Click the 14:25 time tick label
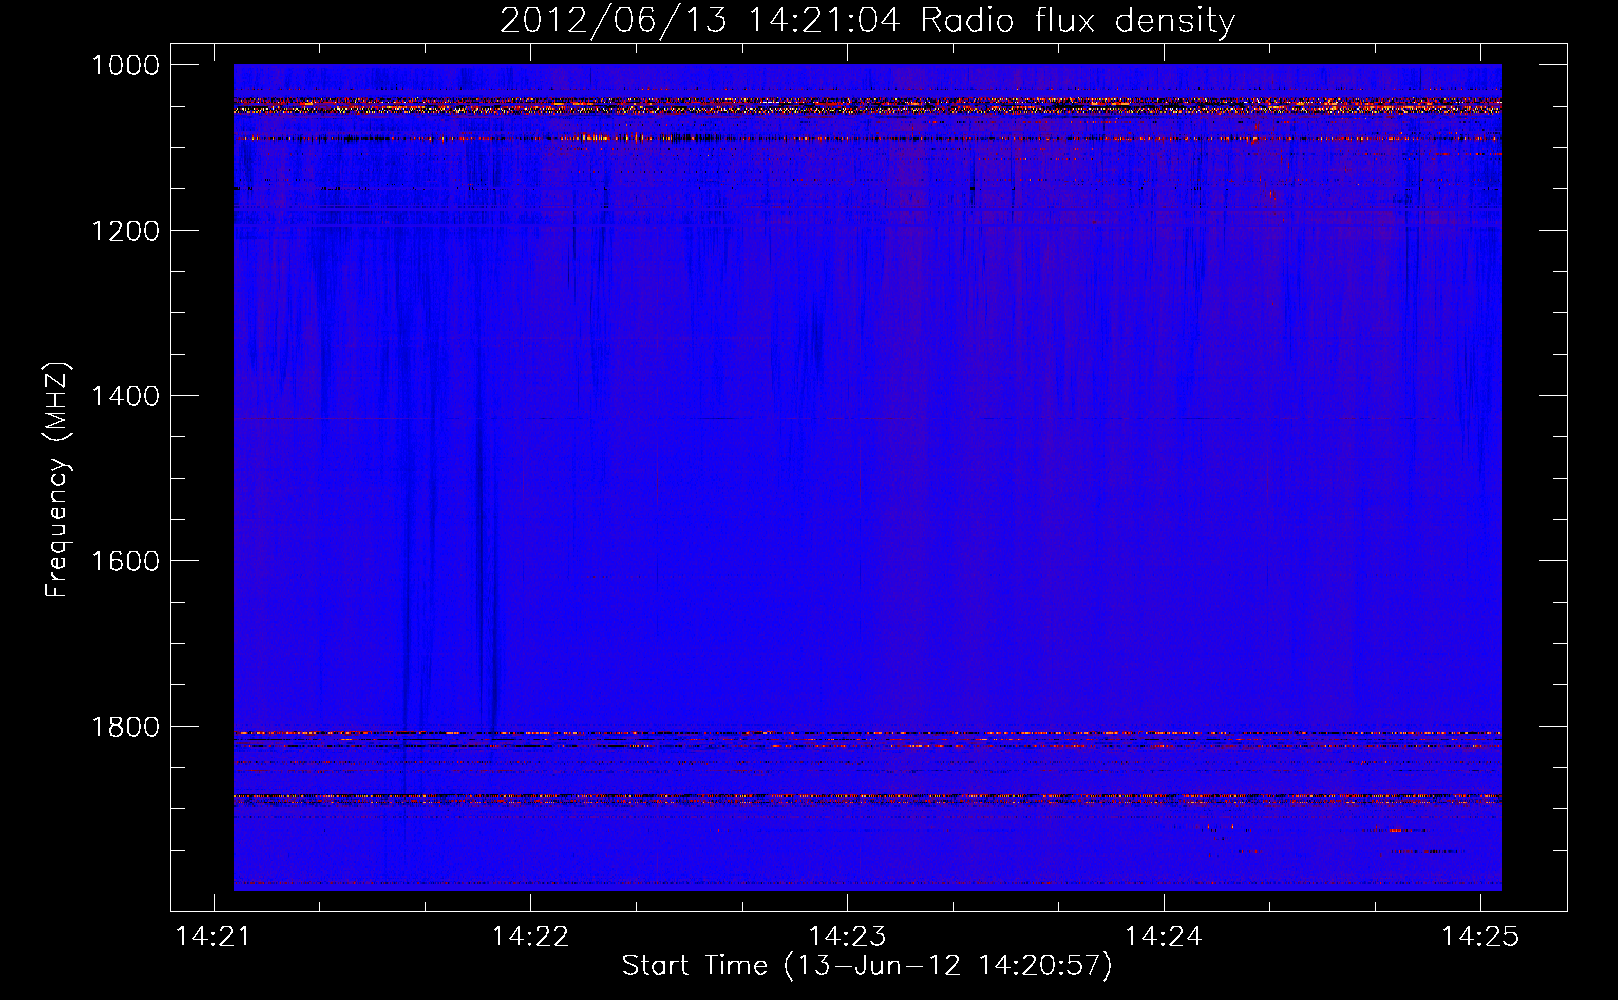The image size is (1618, 1000). (x=1480, y=937)
